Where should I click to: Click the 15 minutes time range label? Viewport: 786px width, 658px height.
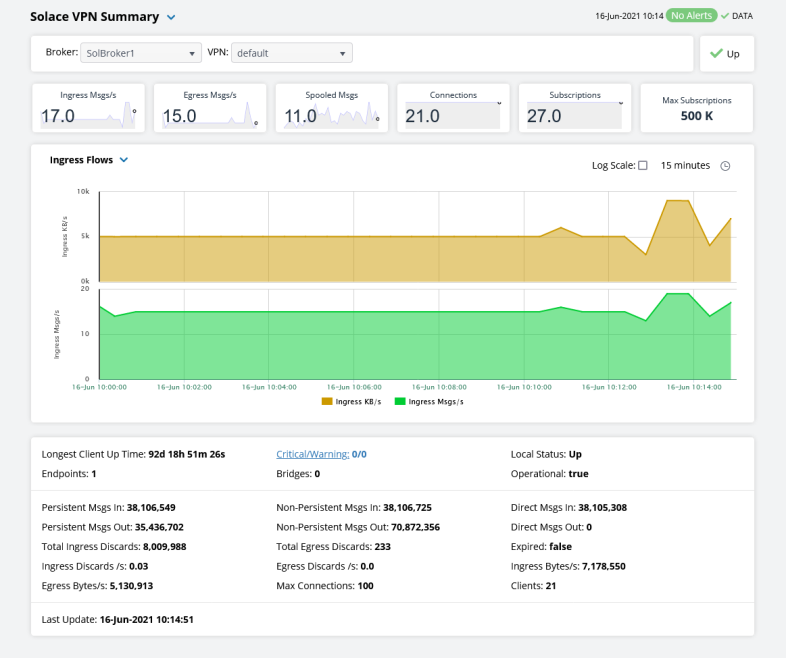(685, 166)
